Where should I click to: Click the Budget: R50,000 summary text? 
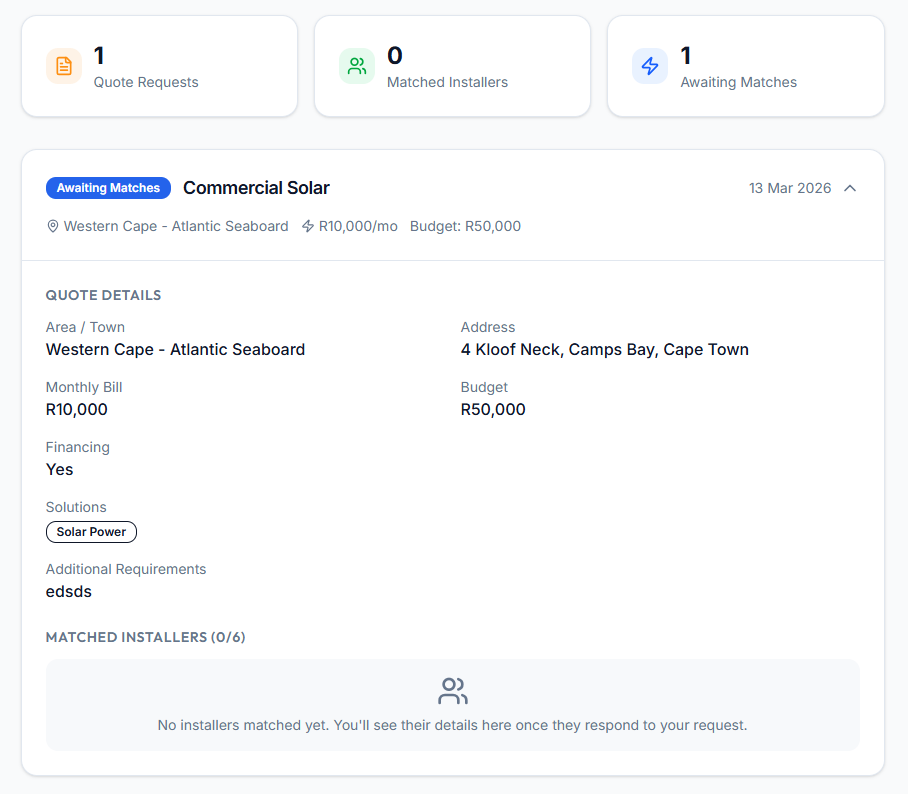466,226
